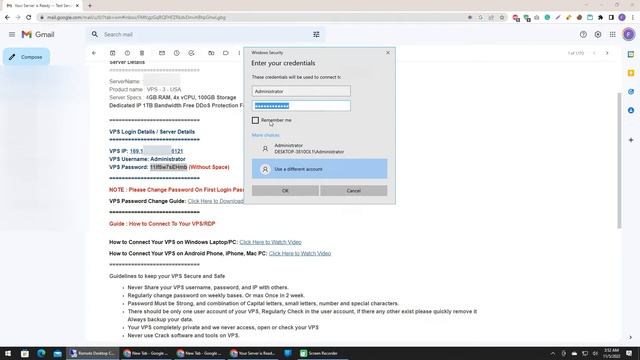Switch to Remote Desktop Connection taskbar item
Viewport: 640px width, 360px height.
click(93, 353)
